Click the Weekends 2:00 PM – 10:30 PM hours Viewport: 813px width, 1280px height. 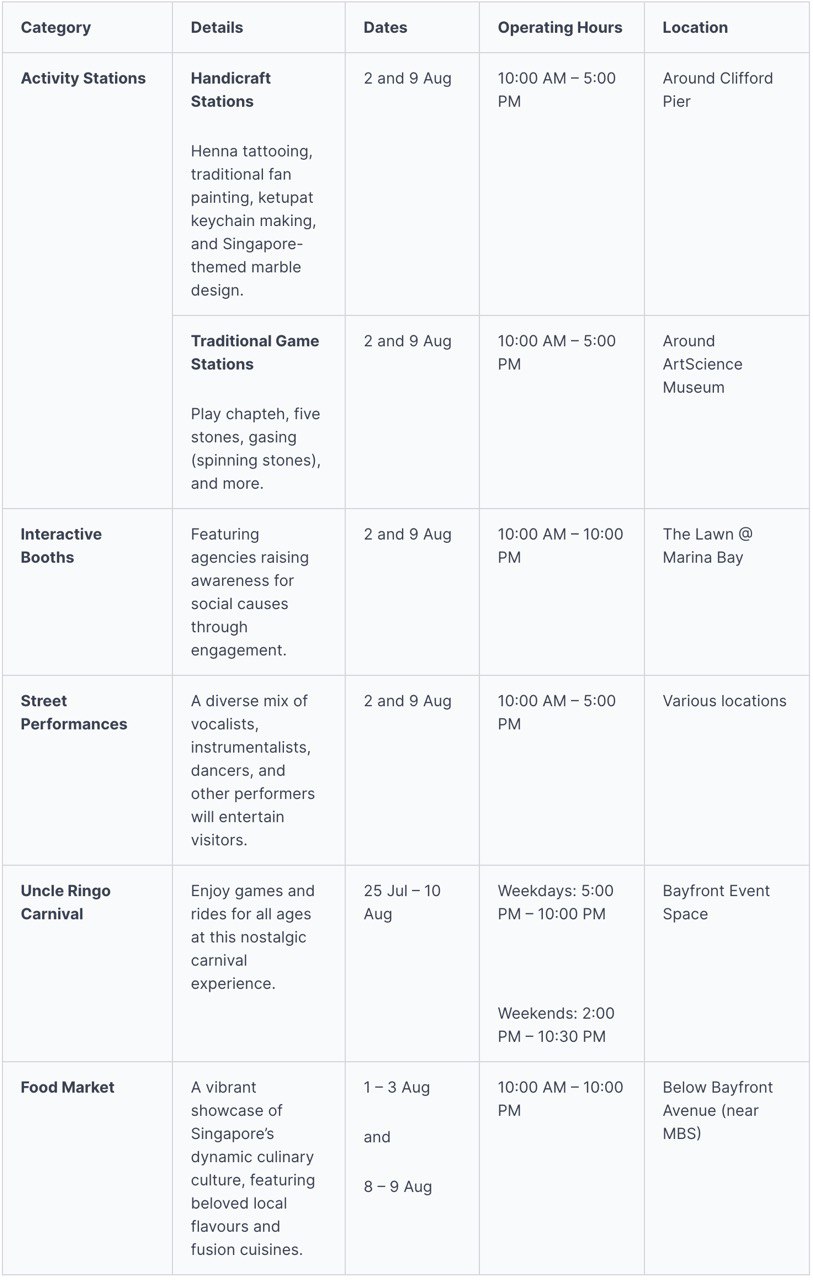[556, 1025]
